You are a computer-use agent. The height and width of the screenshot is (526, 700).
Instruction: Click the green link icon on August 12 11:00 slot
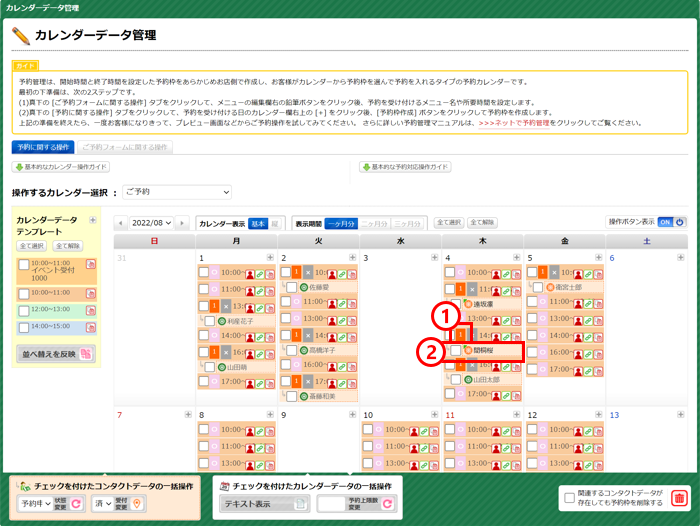[x=588, y=448]
